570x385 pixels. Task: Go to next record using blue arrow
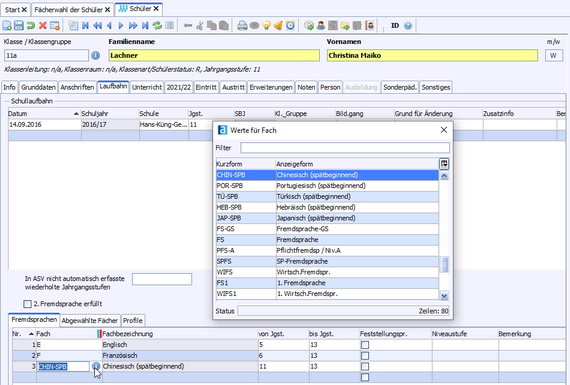(121, 25)
